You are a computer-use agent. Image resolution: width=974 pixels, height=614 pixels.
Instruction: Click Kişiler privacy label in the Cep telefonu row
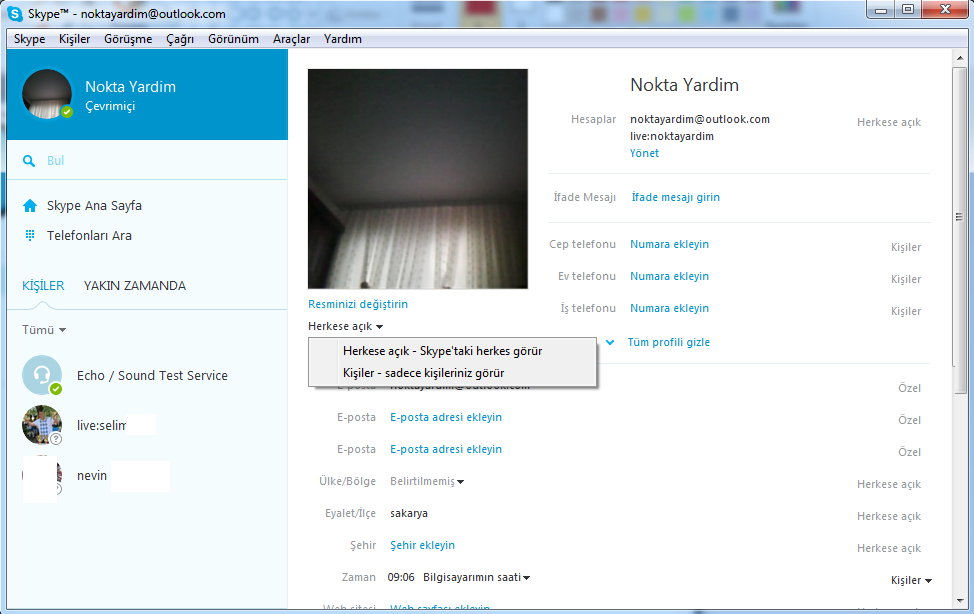pyautogui.click(x=906, y=247)
